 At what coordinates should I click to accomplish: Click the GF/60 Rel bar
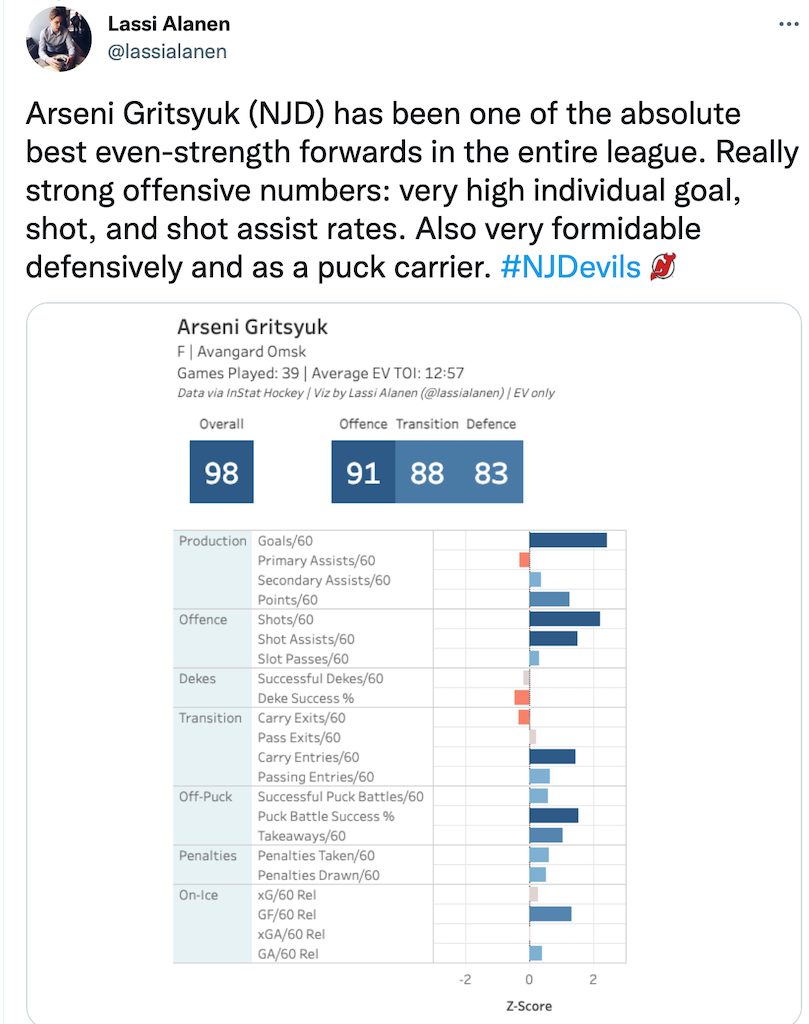[x=550, y=914]
